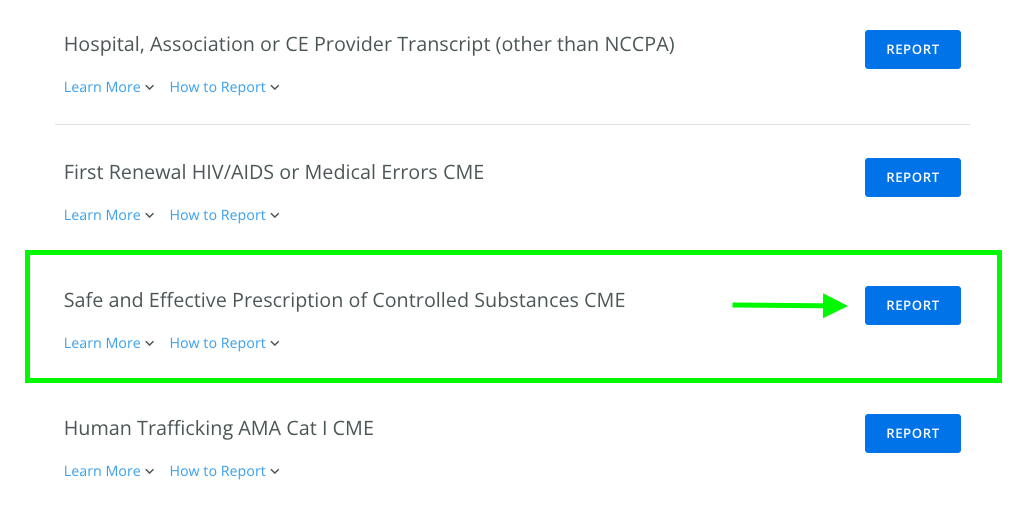The height and width of the screenshot is (507, 1025).
Task: Open Learn More under Human Trafficking CME
Action: point(102,472)
